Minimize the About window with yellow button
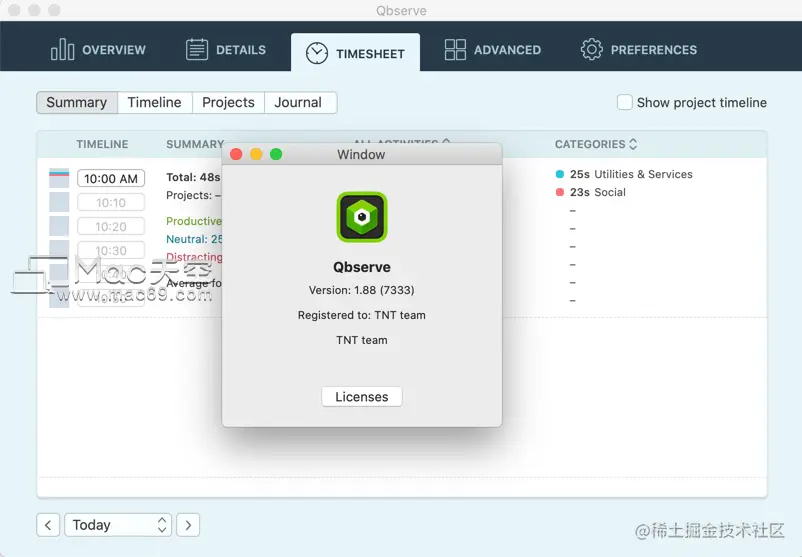 pyautogui.click(x=256, y=154)
